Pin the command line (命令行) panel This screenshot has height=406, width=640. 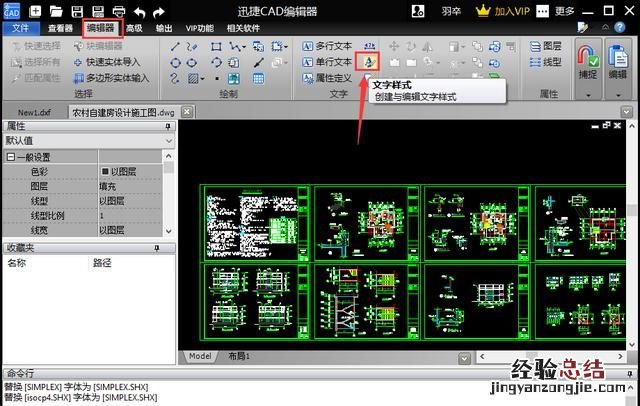[x=630, y=373]
